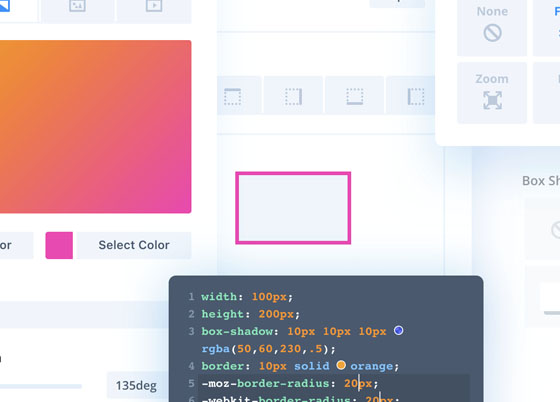This screenshot has height=402, width=560.
Task: Select the right border style icon
Action: (x=294, y=96)
